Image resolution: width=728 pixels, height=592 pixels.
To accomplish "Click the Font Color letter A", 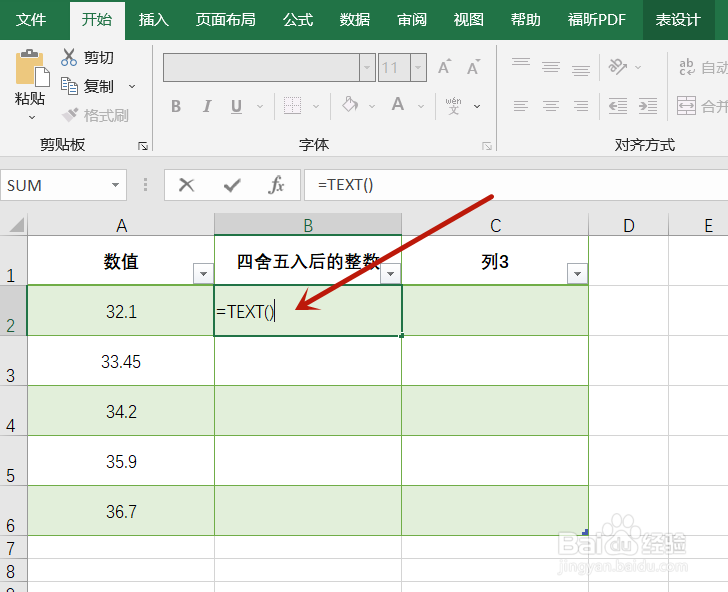I will (x=398, y=104).
